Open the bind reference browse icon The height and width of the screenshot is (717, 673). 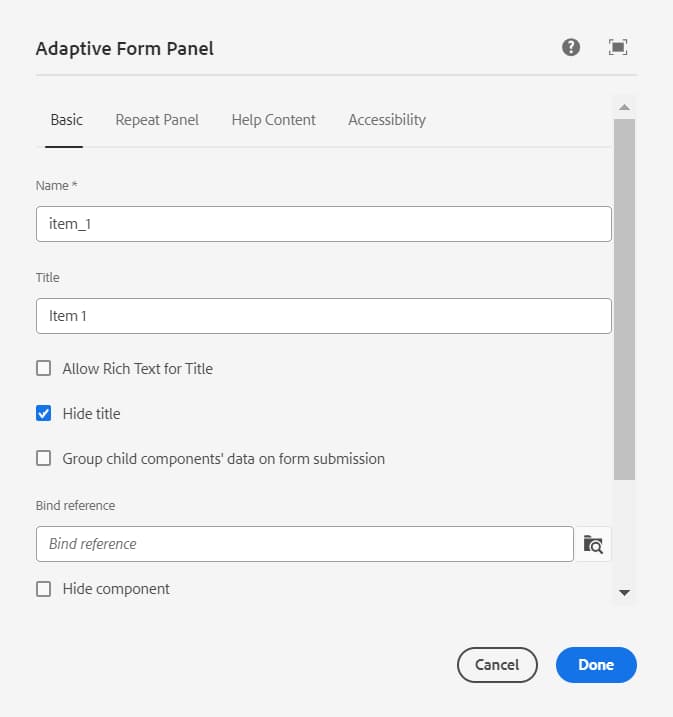pos(594,544)
